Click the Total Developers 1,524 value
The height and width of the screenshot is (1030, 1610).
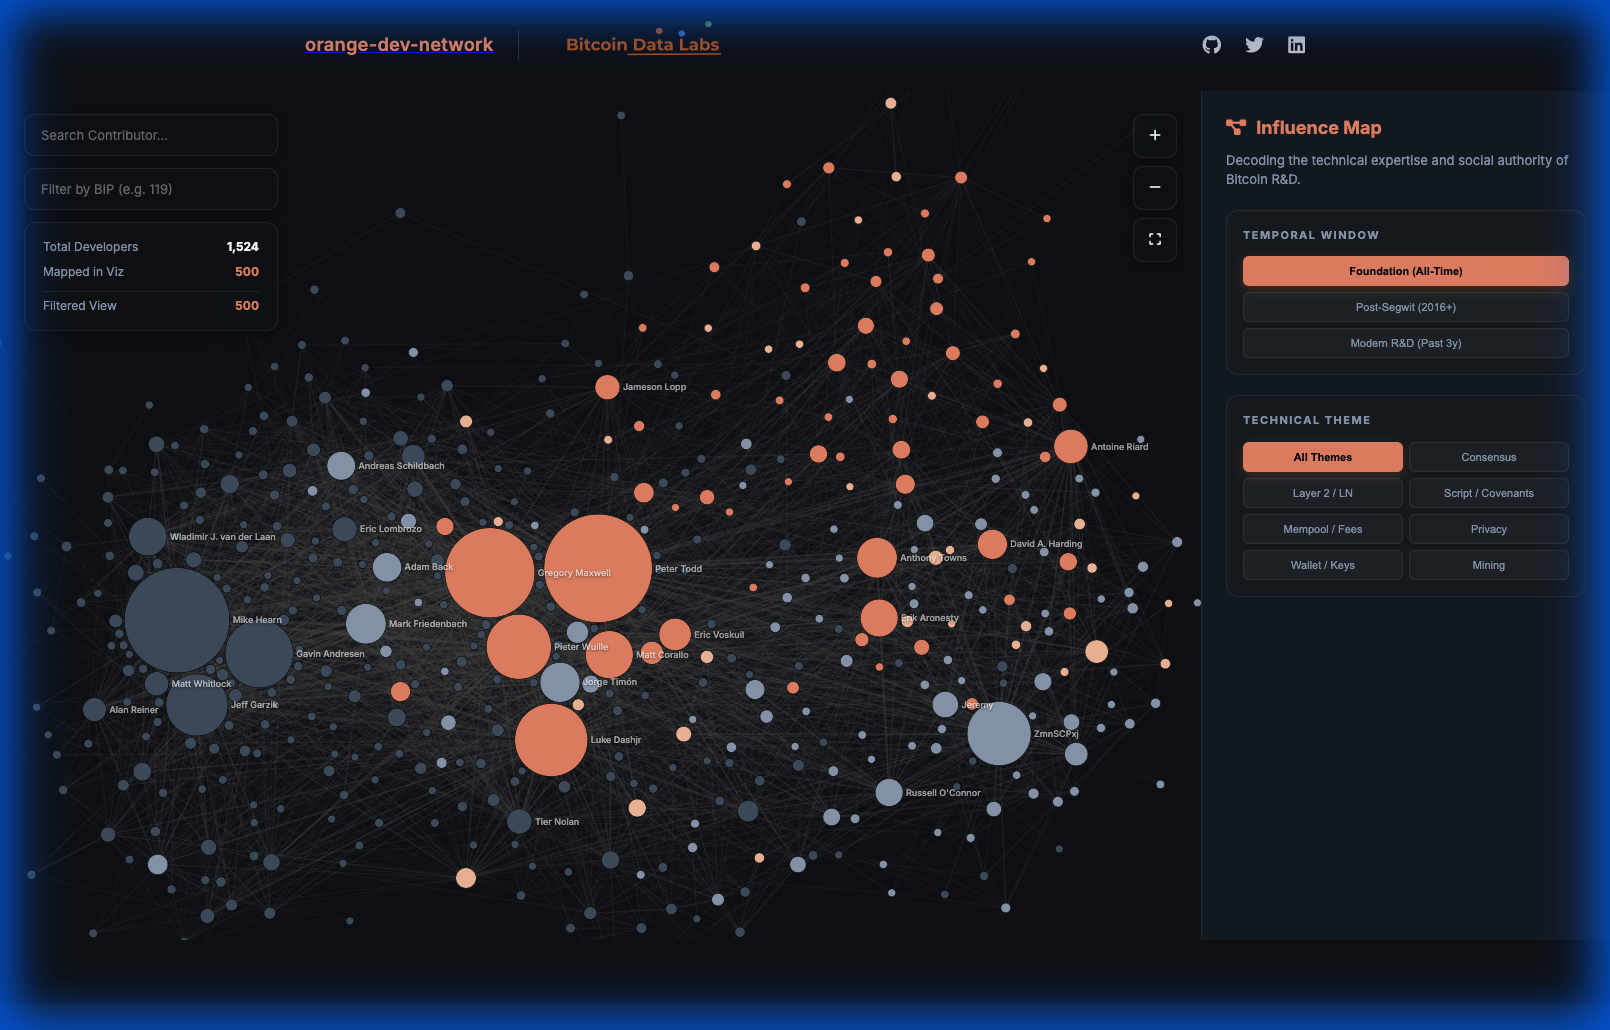coord(242,247)
